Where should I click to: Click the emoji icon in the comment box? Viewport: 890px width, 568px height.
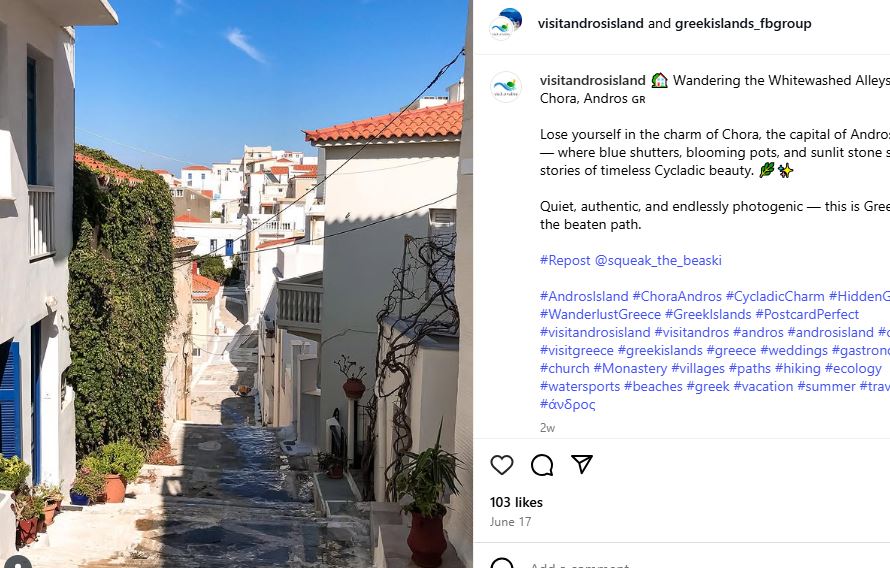click(502, 563)
